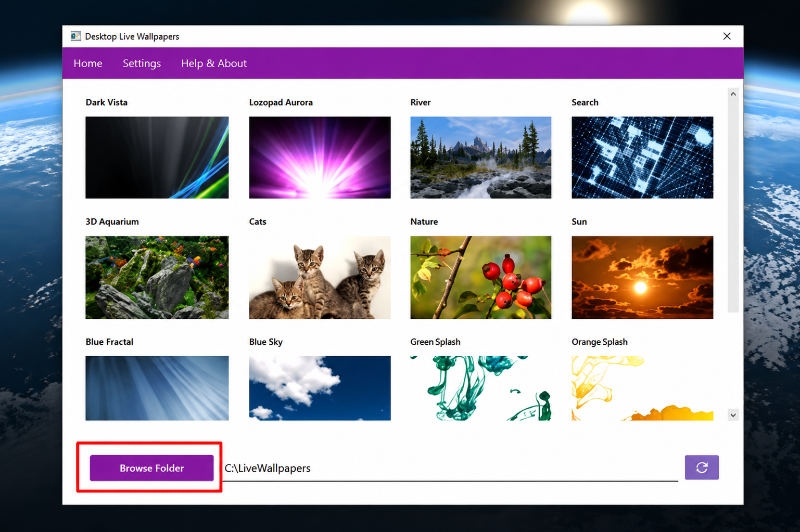Click the "3D Aquarium" label
The width and height of the screenshot is (800, 532).
112,221
